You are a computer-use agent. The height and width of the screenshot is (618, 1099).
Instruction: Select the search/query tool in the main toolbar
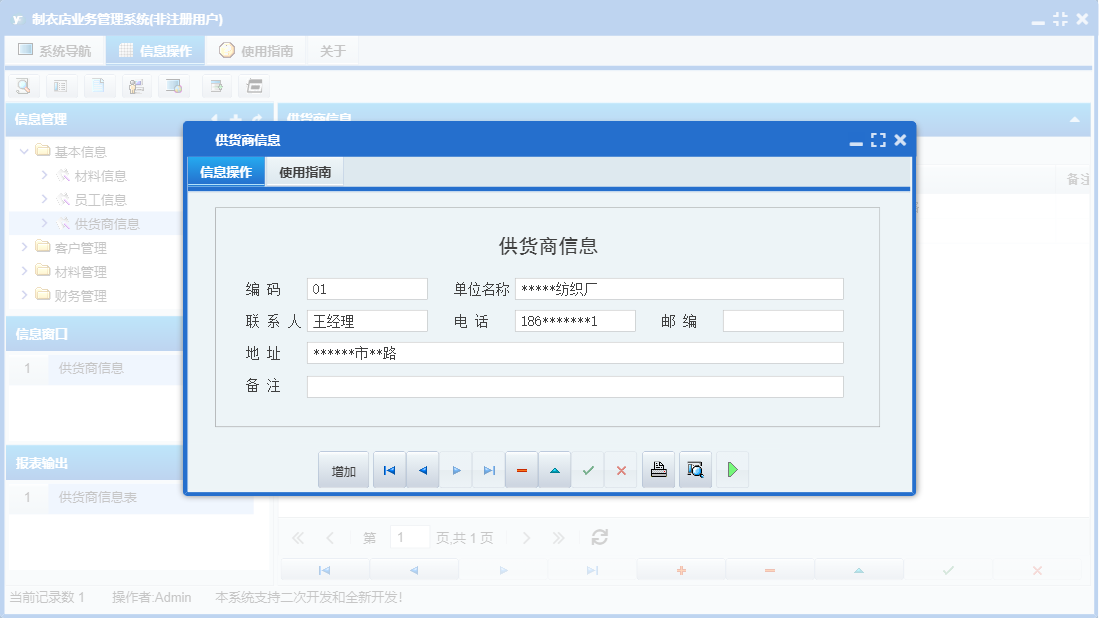click(x=22, y=86)
